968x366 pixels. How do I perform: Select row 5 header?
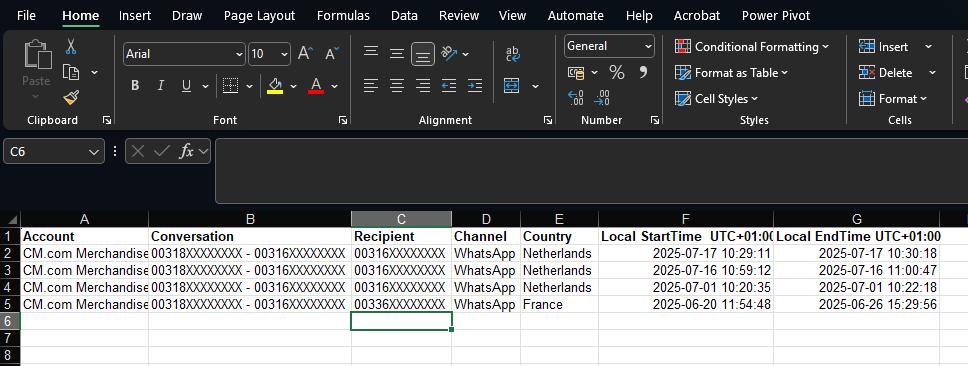pos(10,304)
